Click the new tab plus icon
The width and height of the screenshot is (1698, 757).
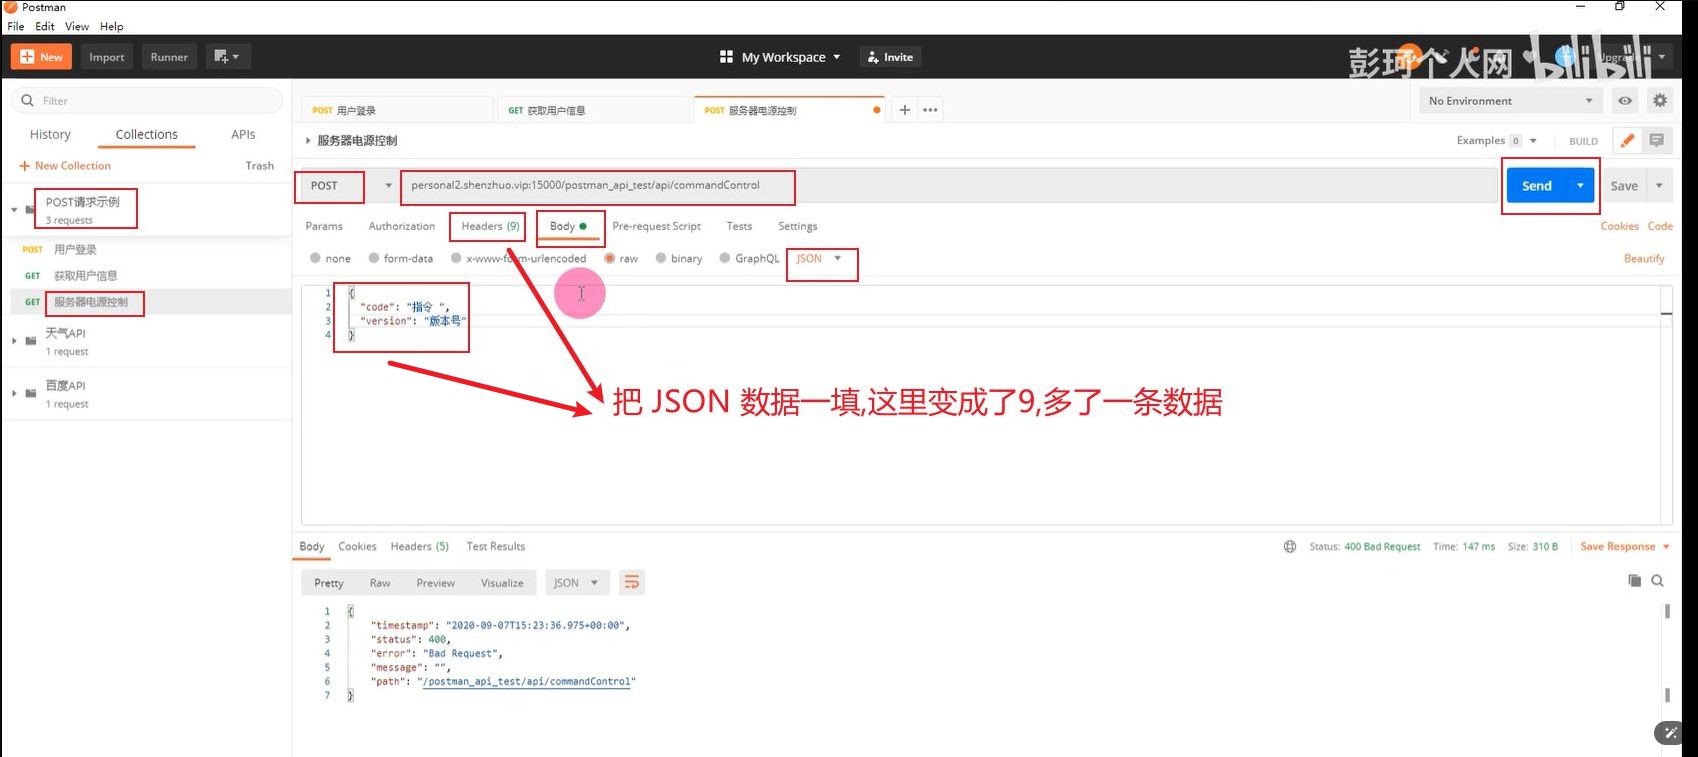point(904,110)
